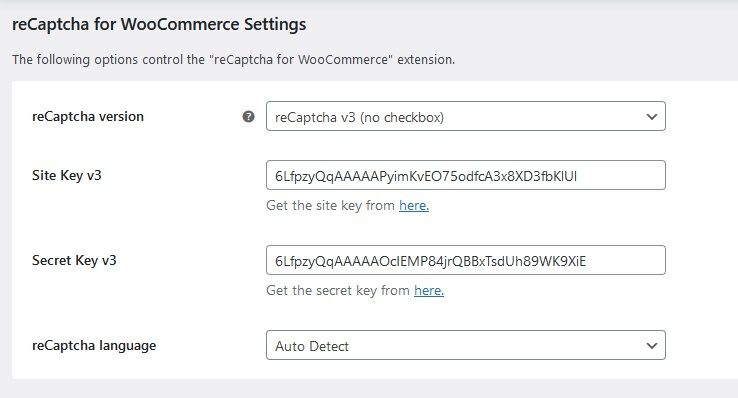Screen dimensions: 738x398
Task: Click the help question-mark icon beside reCaptcha version
Action: click(249, 117)
